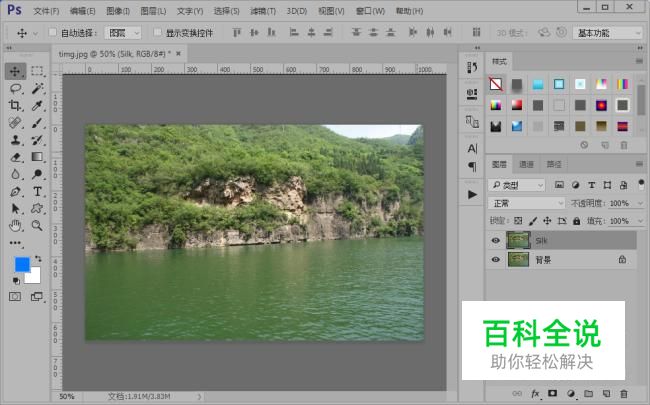This screenshot has height=405, width=650.
Task: Enable the 自动选择 checkbox
Action: pyautogui.click(x=52, y=32)
